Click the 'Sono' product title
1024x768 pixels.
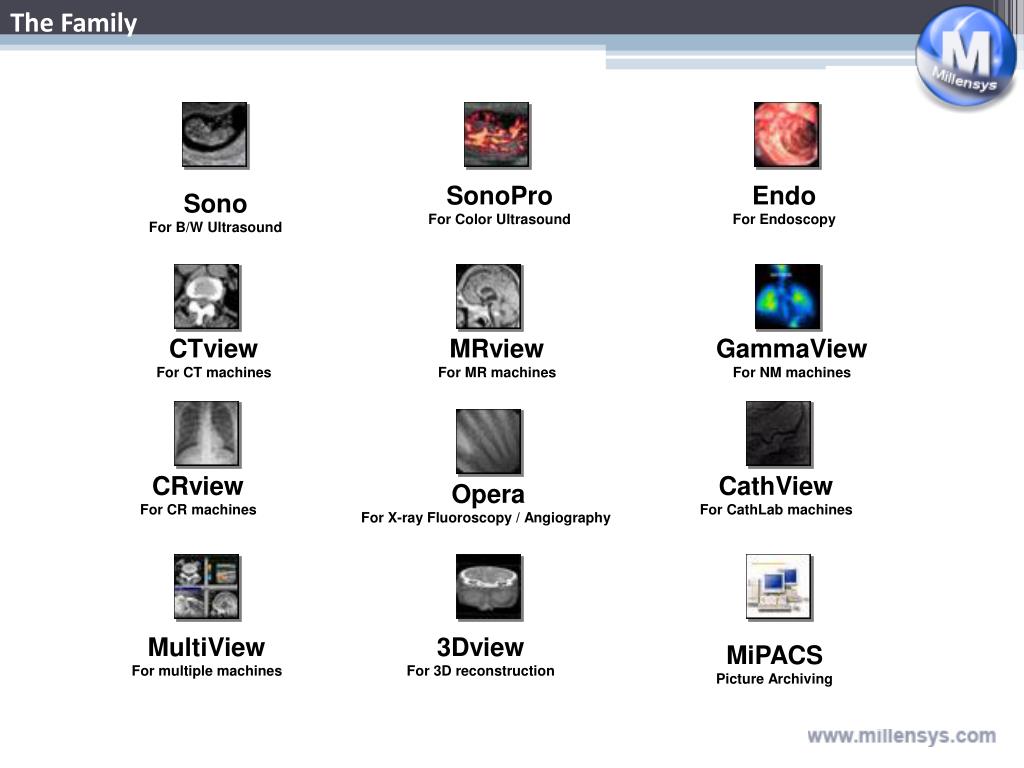pos(215,204)
